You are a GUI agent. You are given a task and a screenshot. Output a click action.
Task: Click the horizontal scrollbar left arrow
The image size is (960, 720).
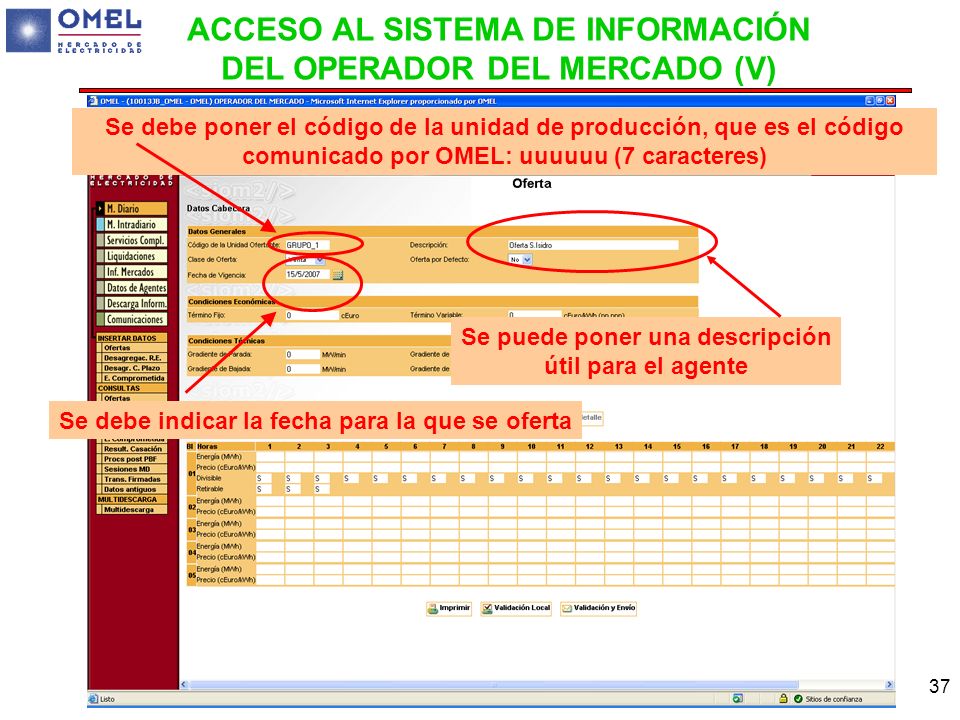[184, 684]
